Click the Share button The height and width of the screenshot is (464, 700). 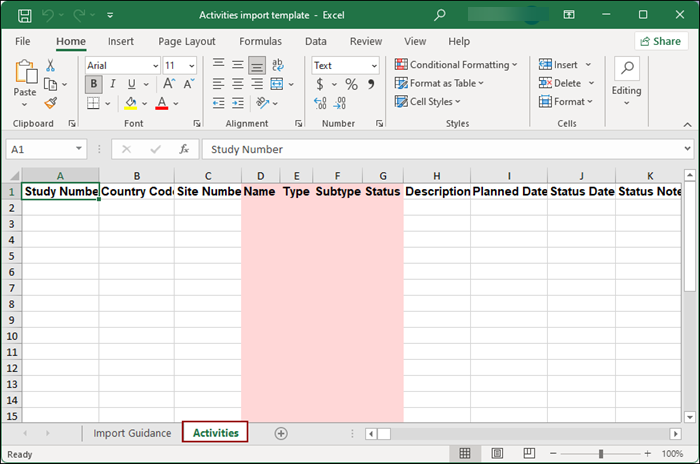pyautogui.click(x=659, y=41)
